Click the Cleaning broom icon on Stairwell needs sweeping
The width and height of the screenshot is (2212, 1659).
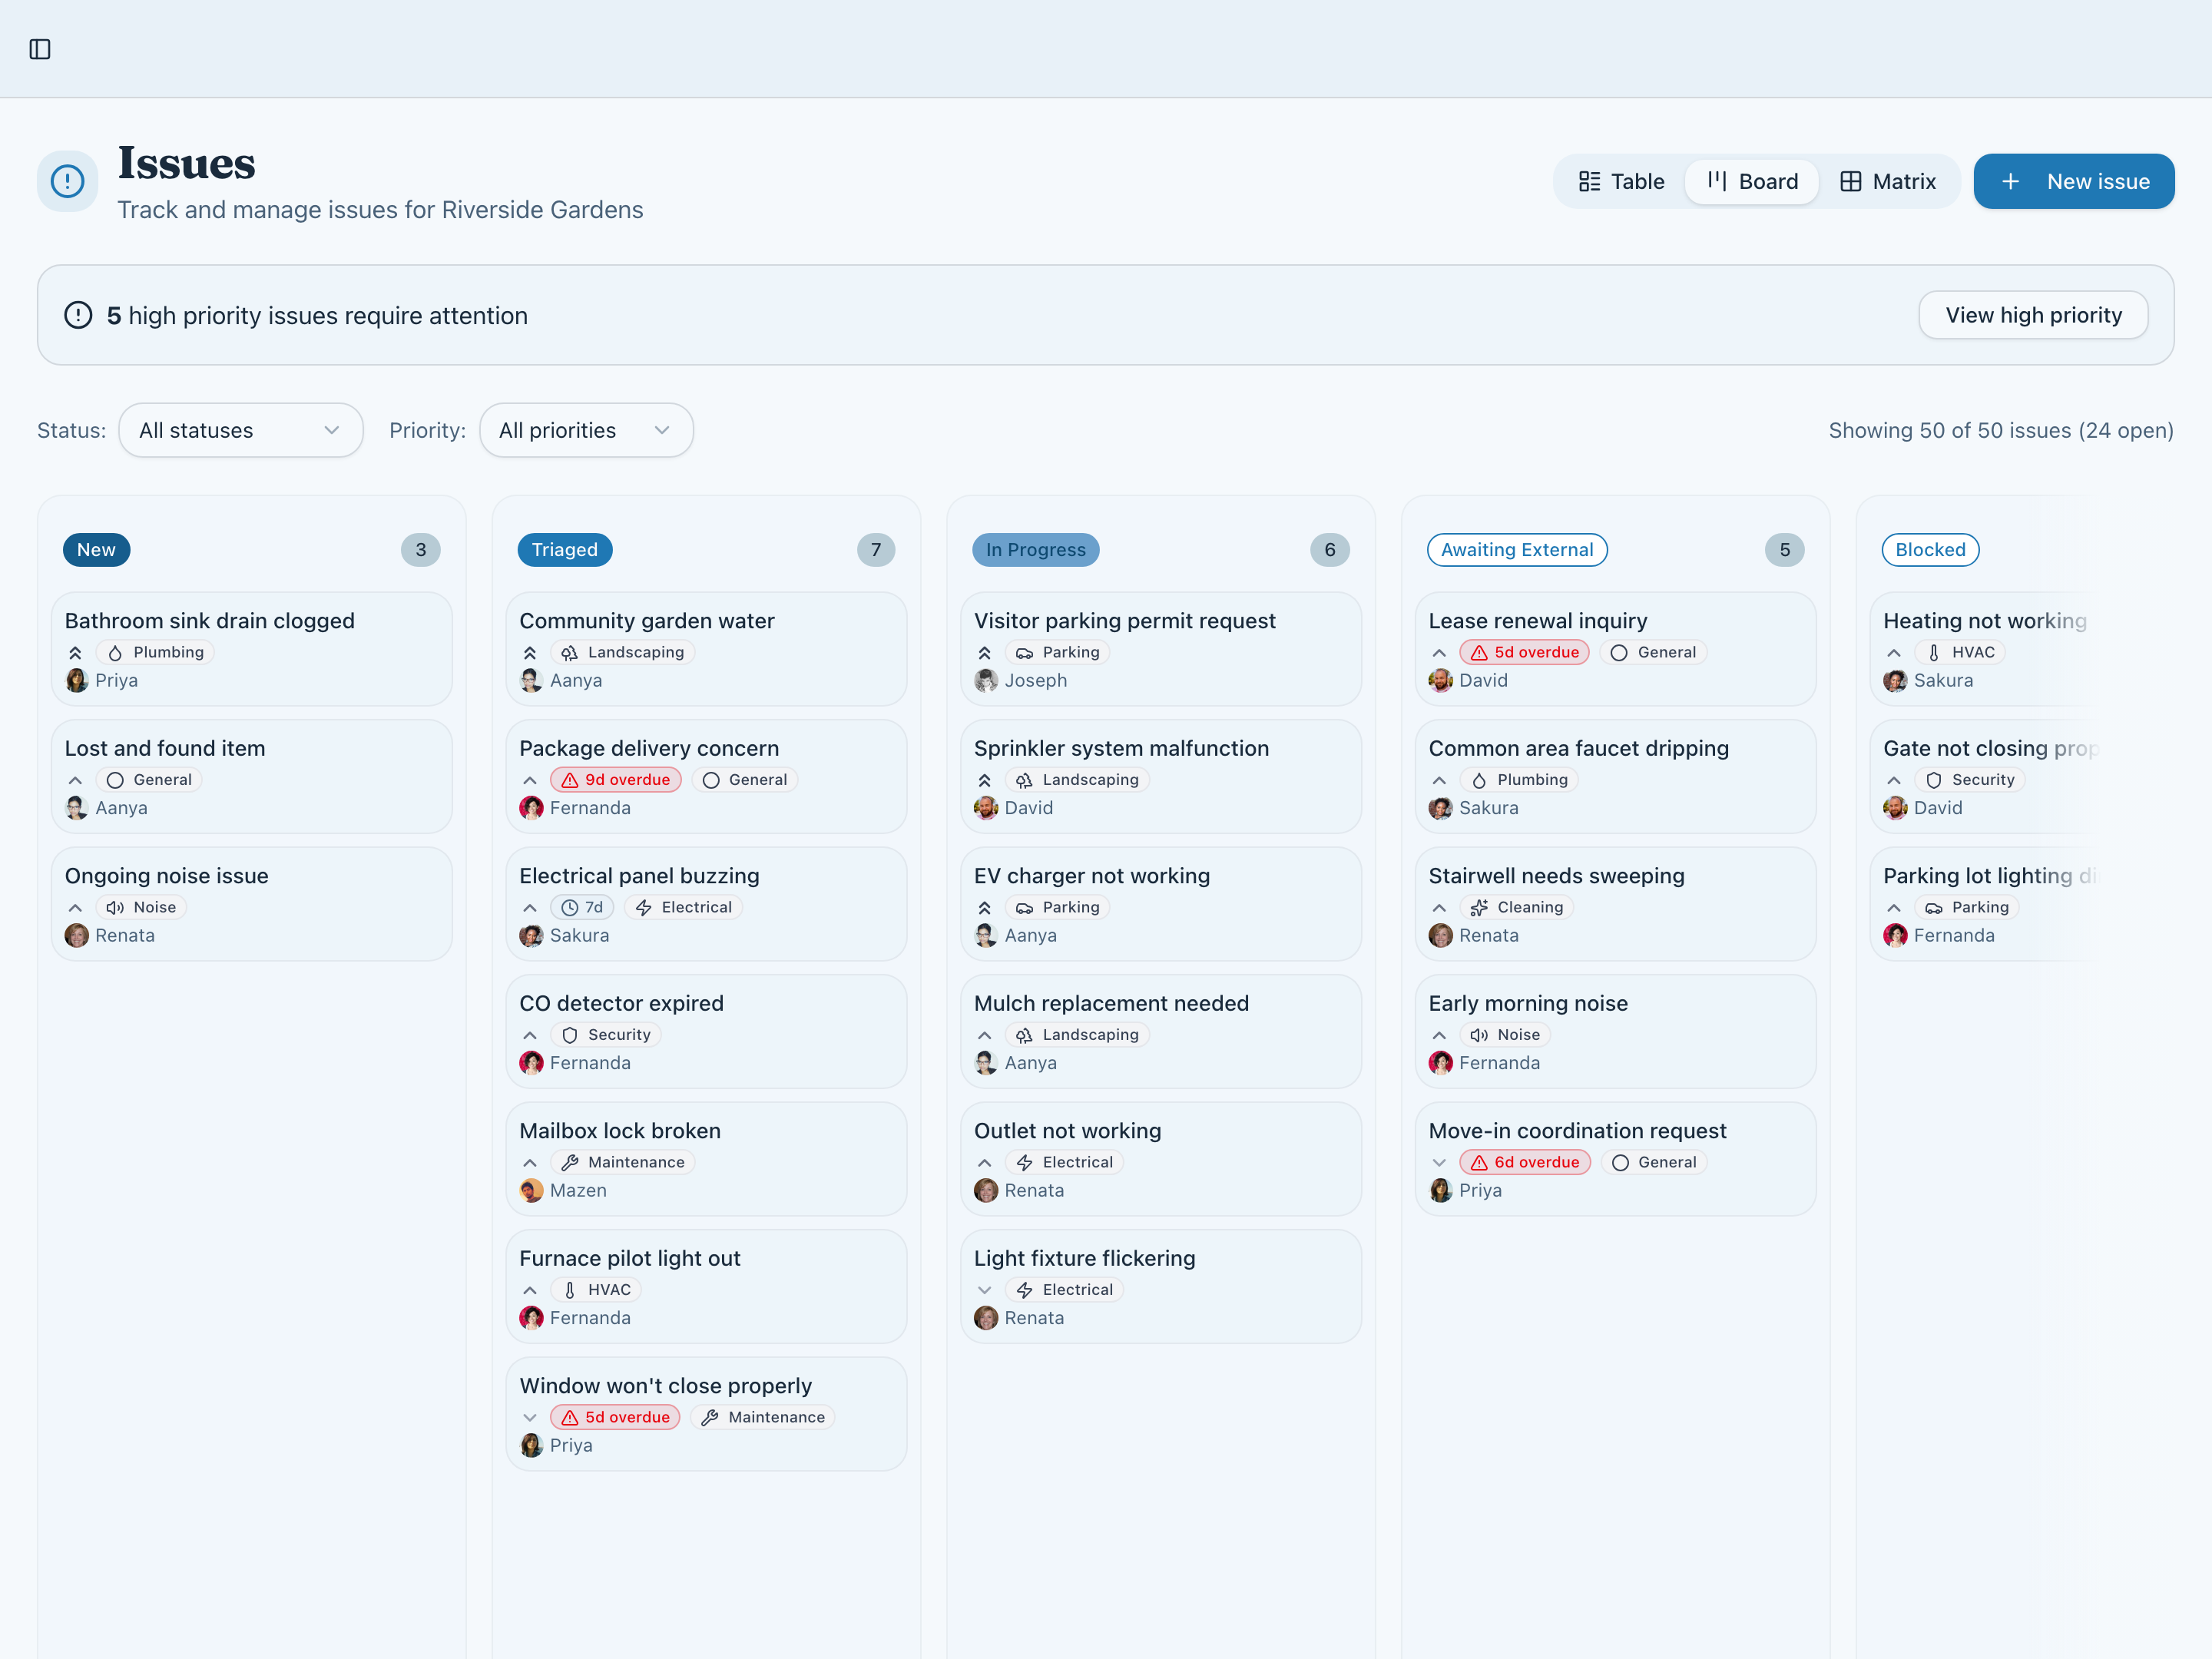click(1479, 907)
